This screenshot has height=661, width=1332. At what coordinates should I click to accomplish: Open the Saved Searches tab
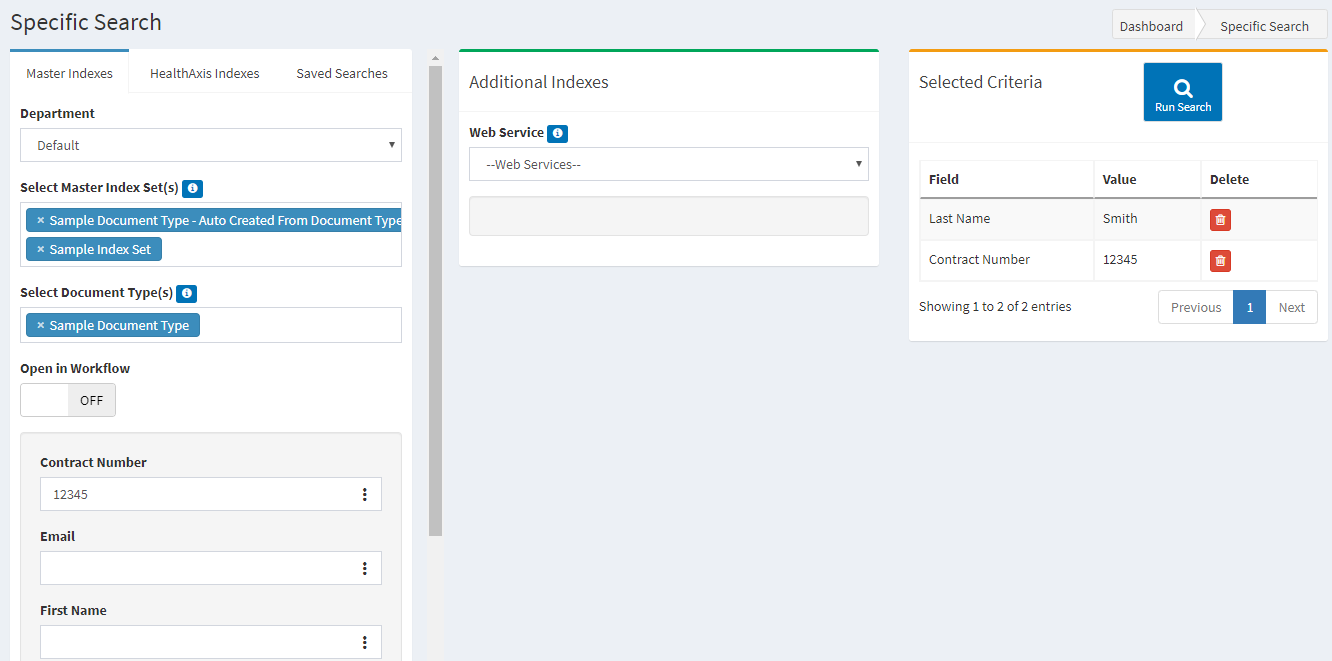click(341, 73)
